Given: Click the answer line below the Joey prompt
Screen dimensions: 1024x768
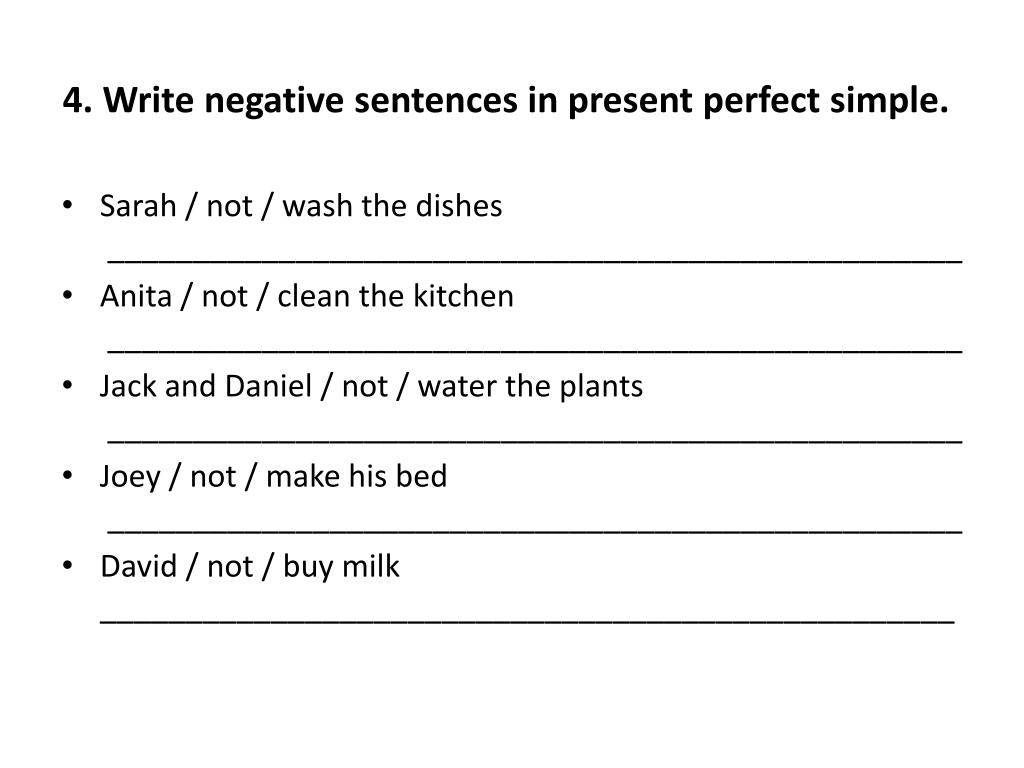Looking at the screenshot, I should point(535,532).
